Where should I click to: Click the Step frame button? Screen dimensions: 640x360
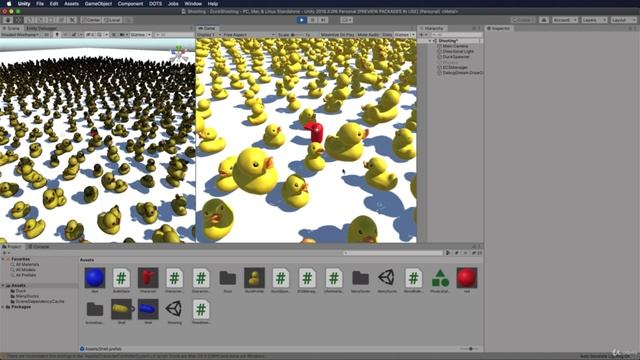[x=323, y=20]
